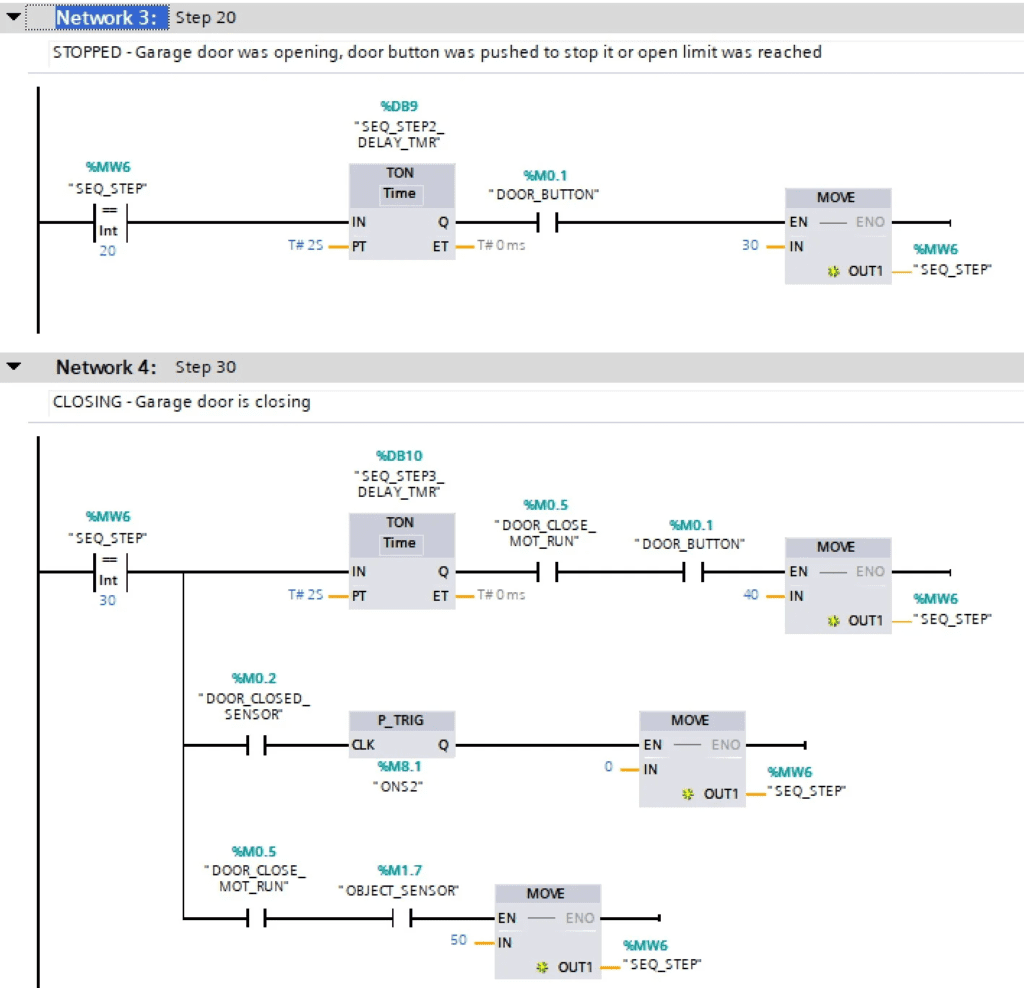Viewport: 1024px width, 988px height.
Task: Click the IN value 40 of MOVE
Action: tap(750, 594)
